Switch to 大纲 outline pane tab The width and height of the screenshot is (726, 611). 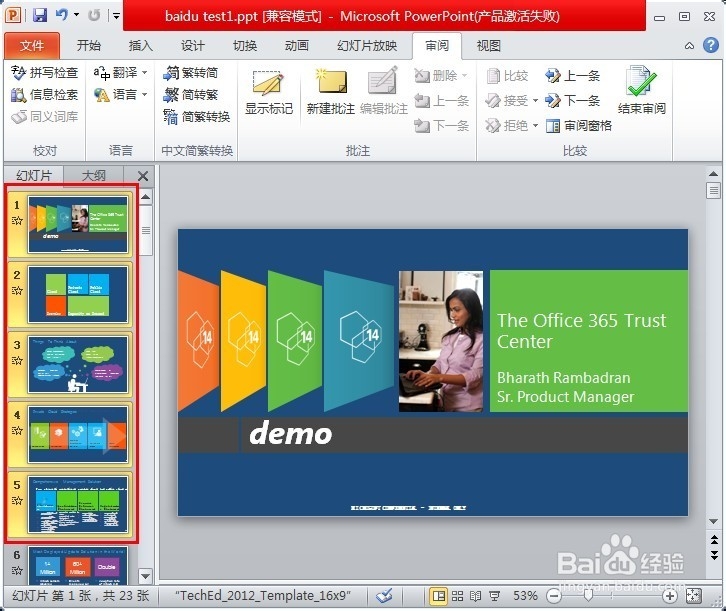click(94, 175)
